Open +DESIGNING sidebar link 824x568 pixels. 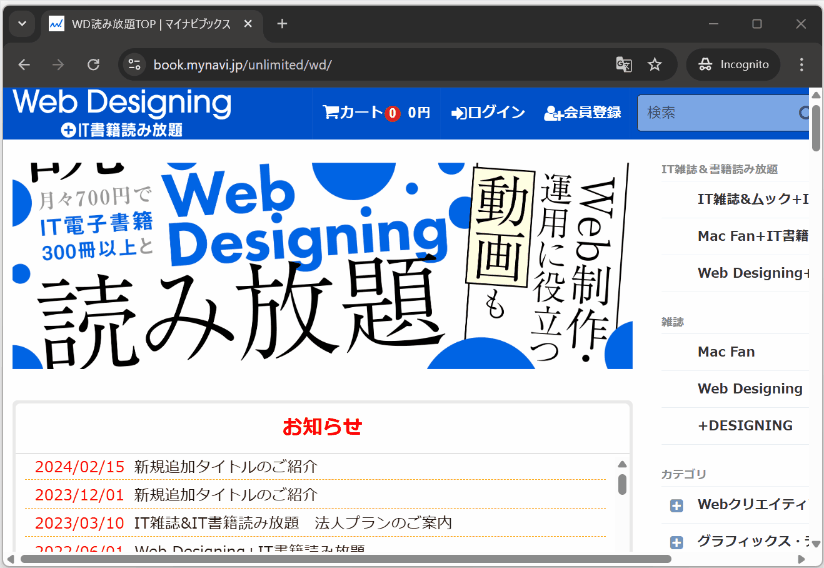tap(745, 425)
